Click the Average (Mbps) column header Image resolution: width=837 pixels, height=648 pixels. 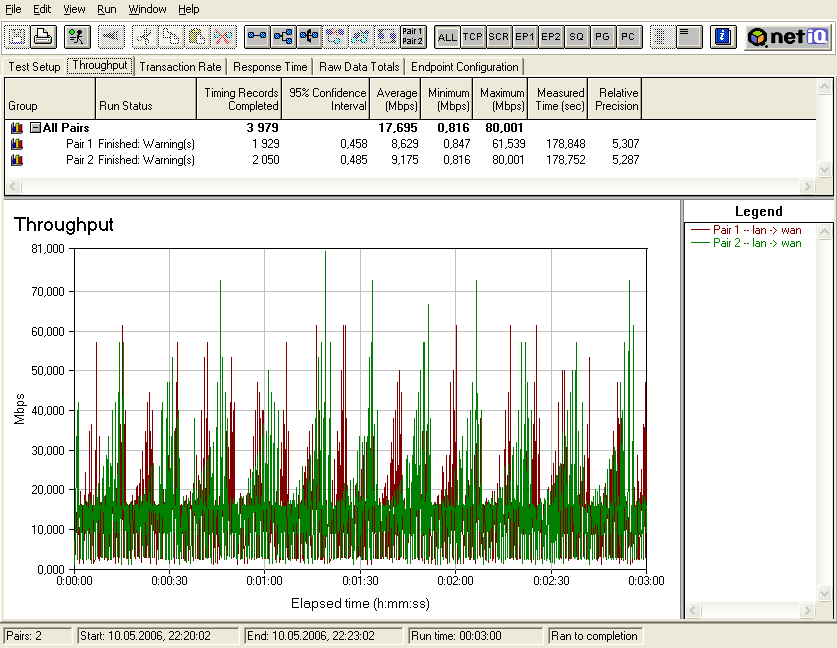click(x=397, y=99)
